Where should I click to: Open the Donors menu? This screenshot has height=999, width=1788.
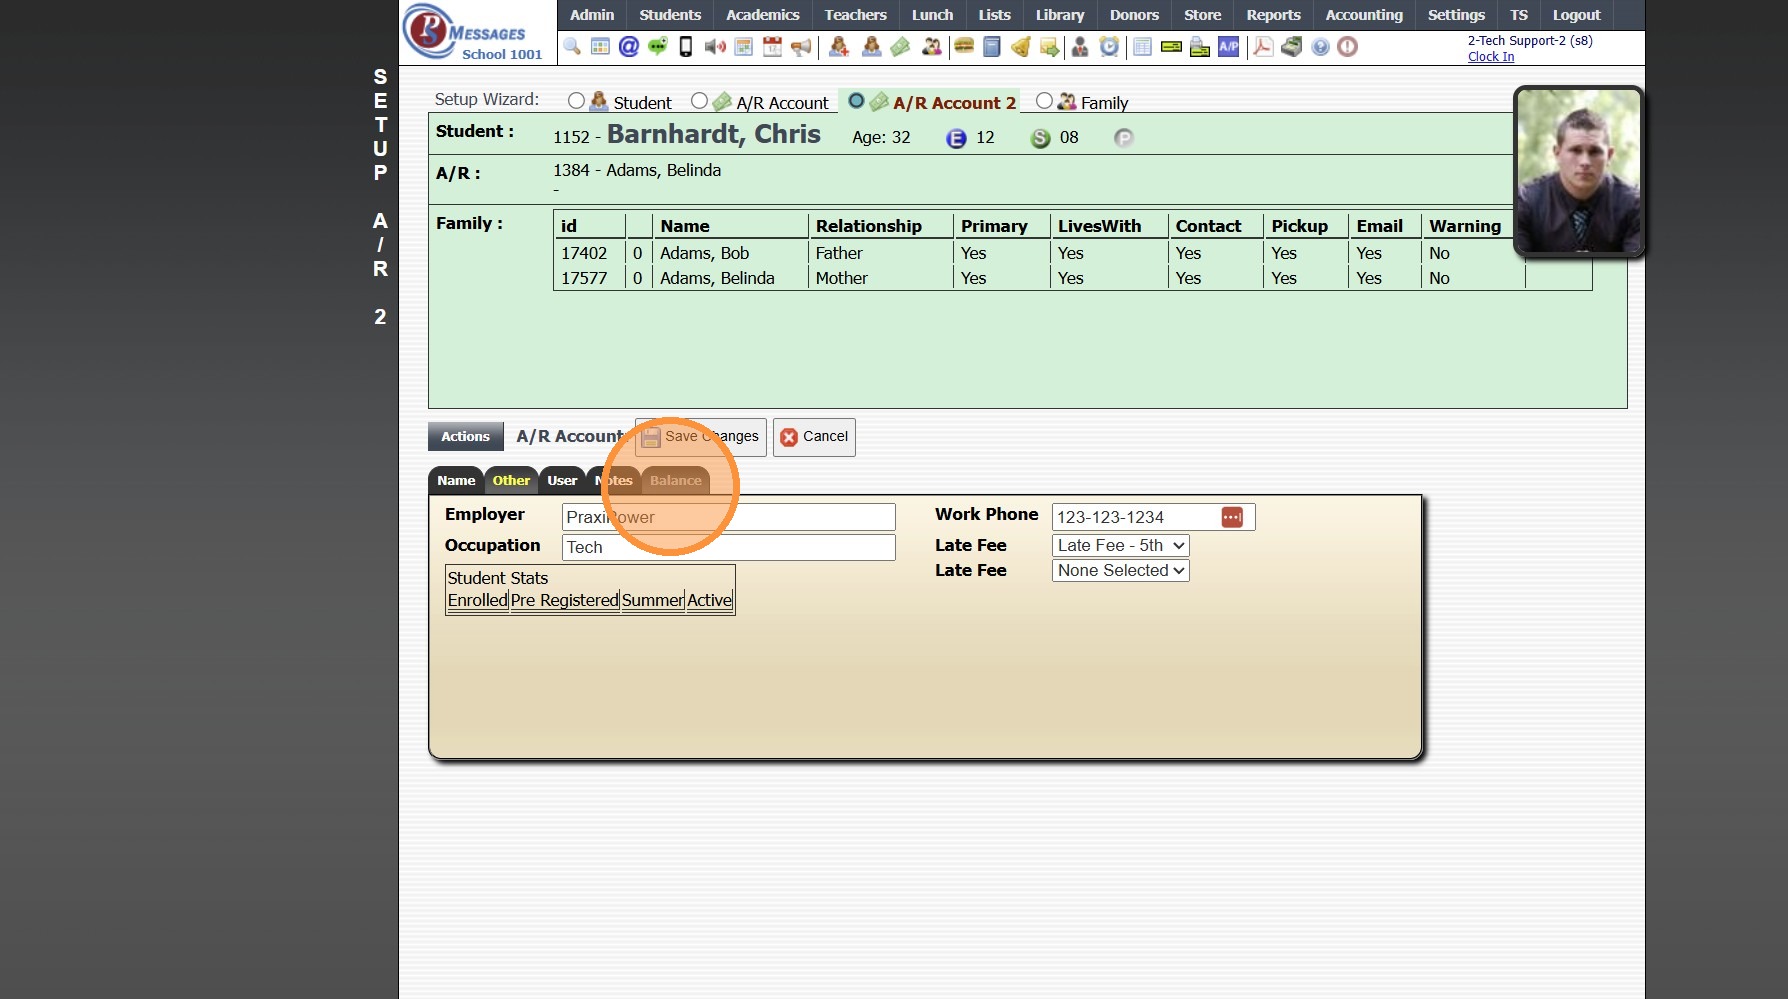click(x=1134, y=15)
